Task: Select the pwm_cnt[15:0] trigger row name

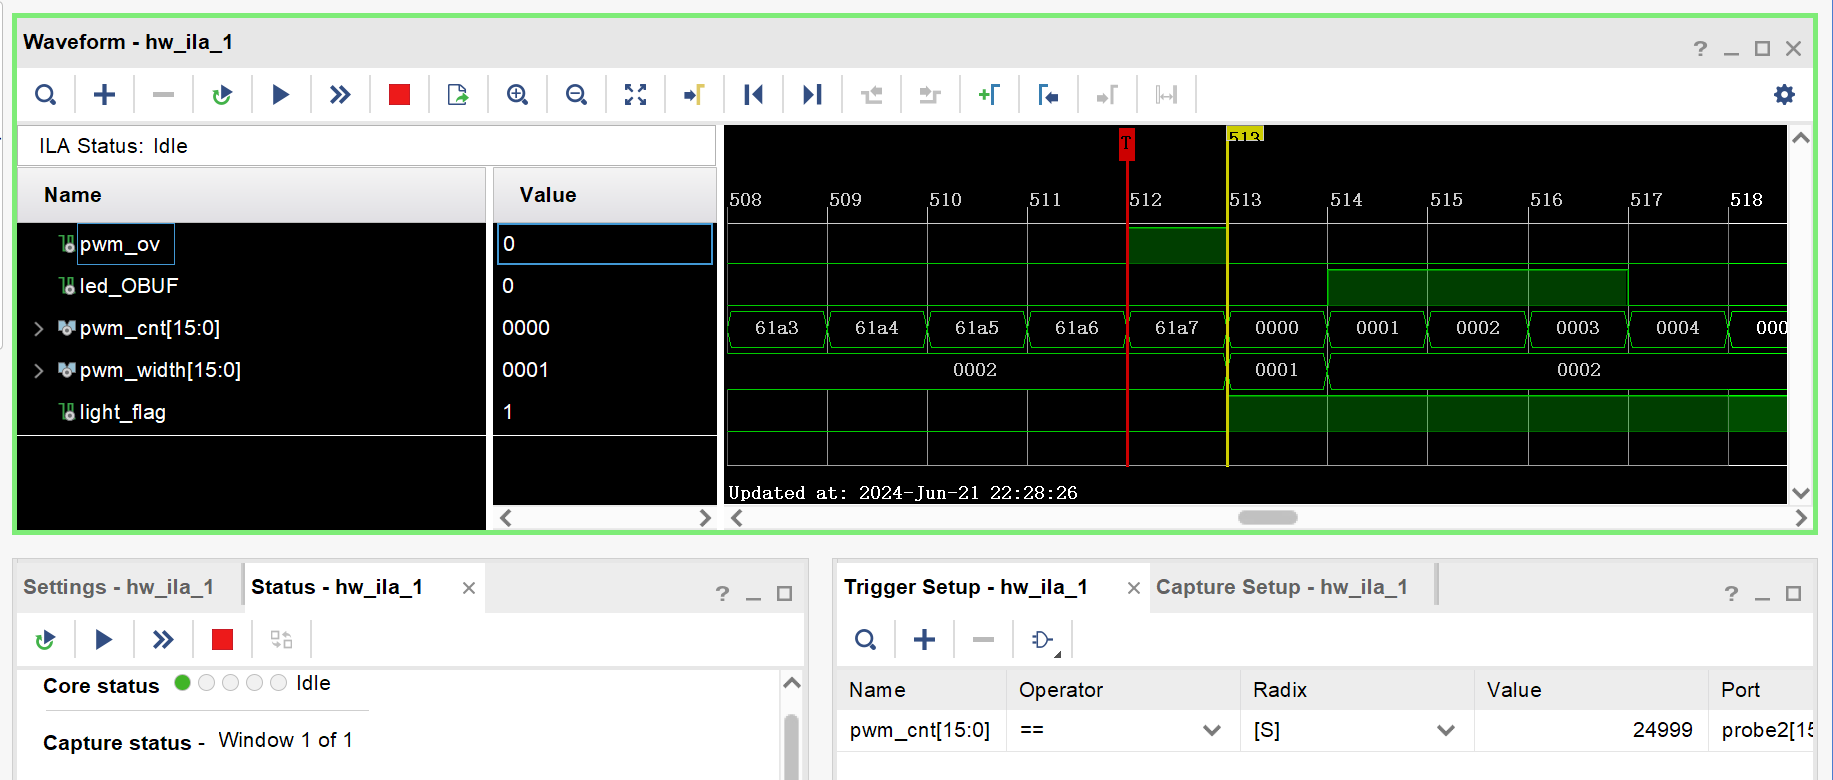Action: pos(920,730)
